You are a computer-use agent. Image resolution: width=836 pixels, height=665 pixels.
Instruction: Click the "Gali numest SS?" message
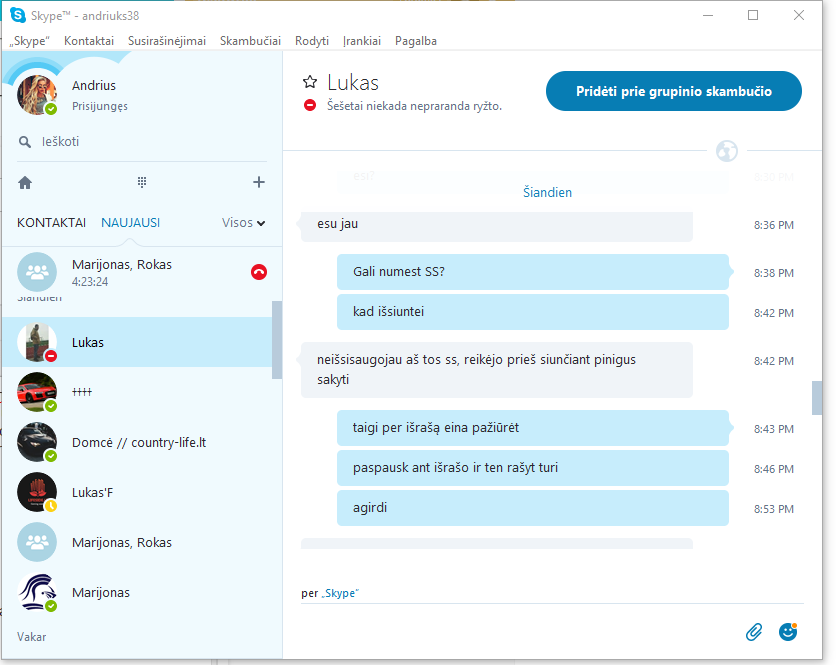point(533,272)
